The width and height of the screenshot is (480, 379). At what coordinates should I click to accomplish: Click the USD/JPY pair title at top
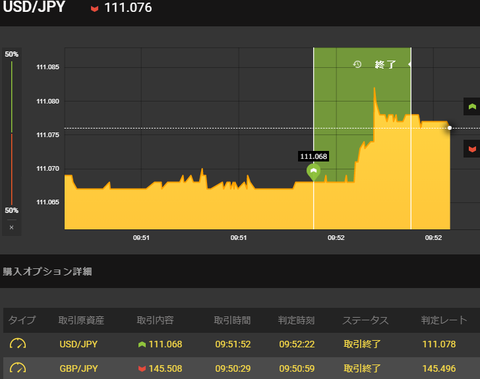click(x=34, y=7)
